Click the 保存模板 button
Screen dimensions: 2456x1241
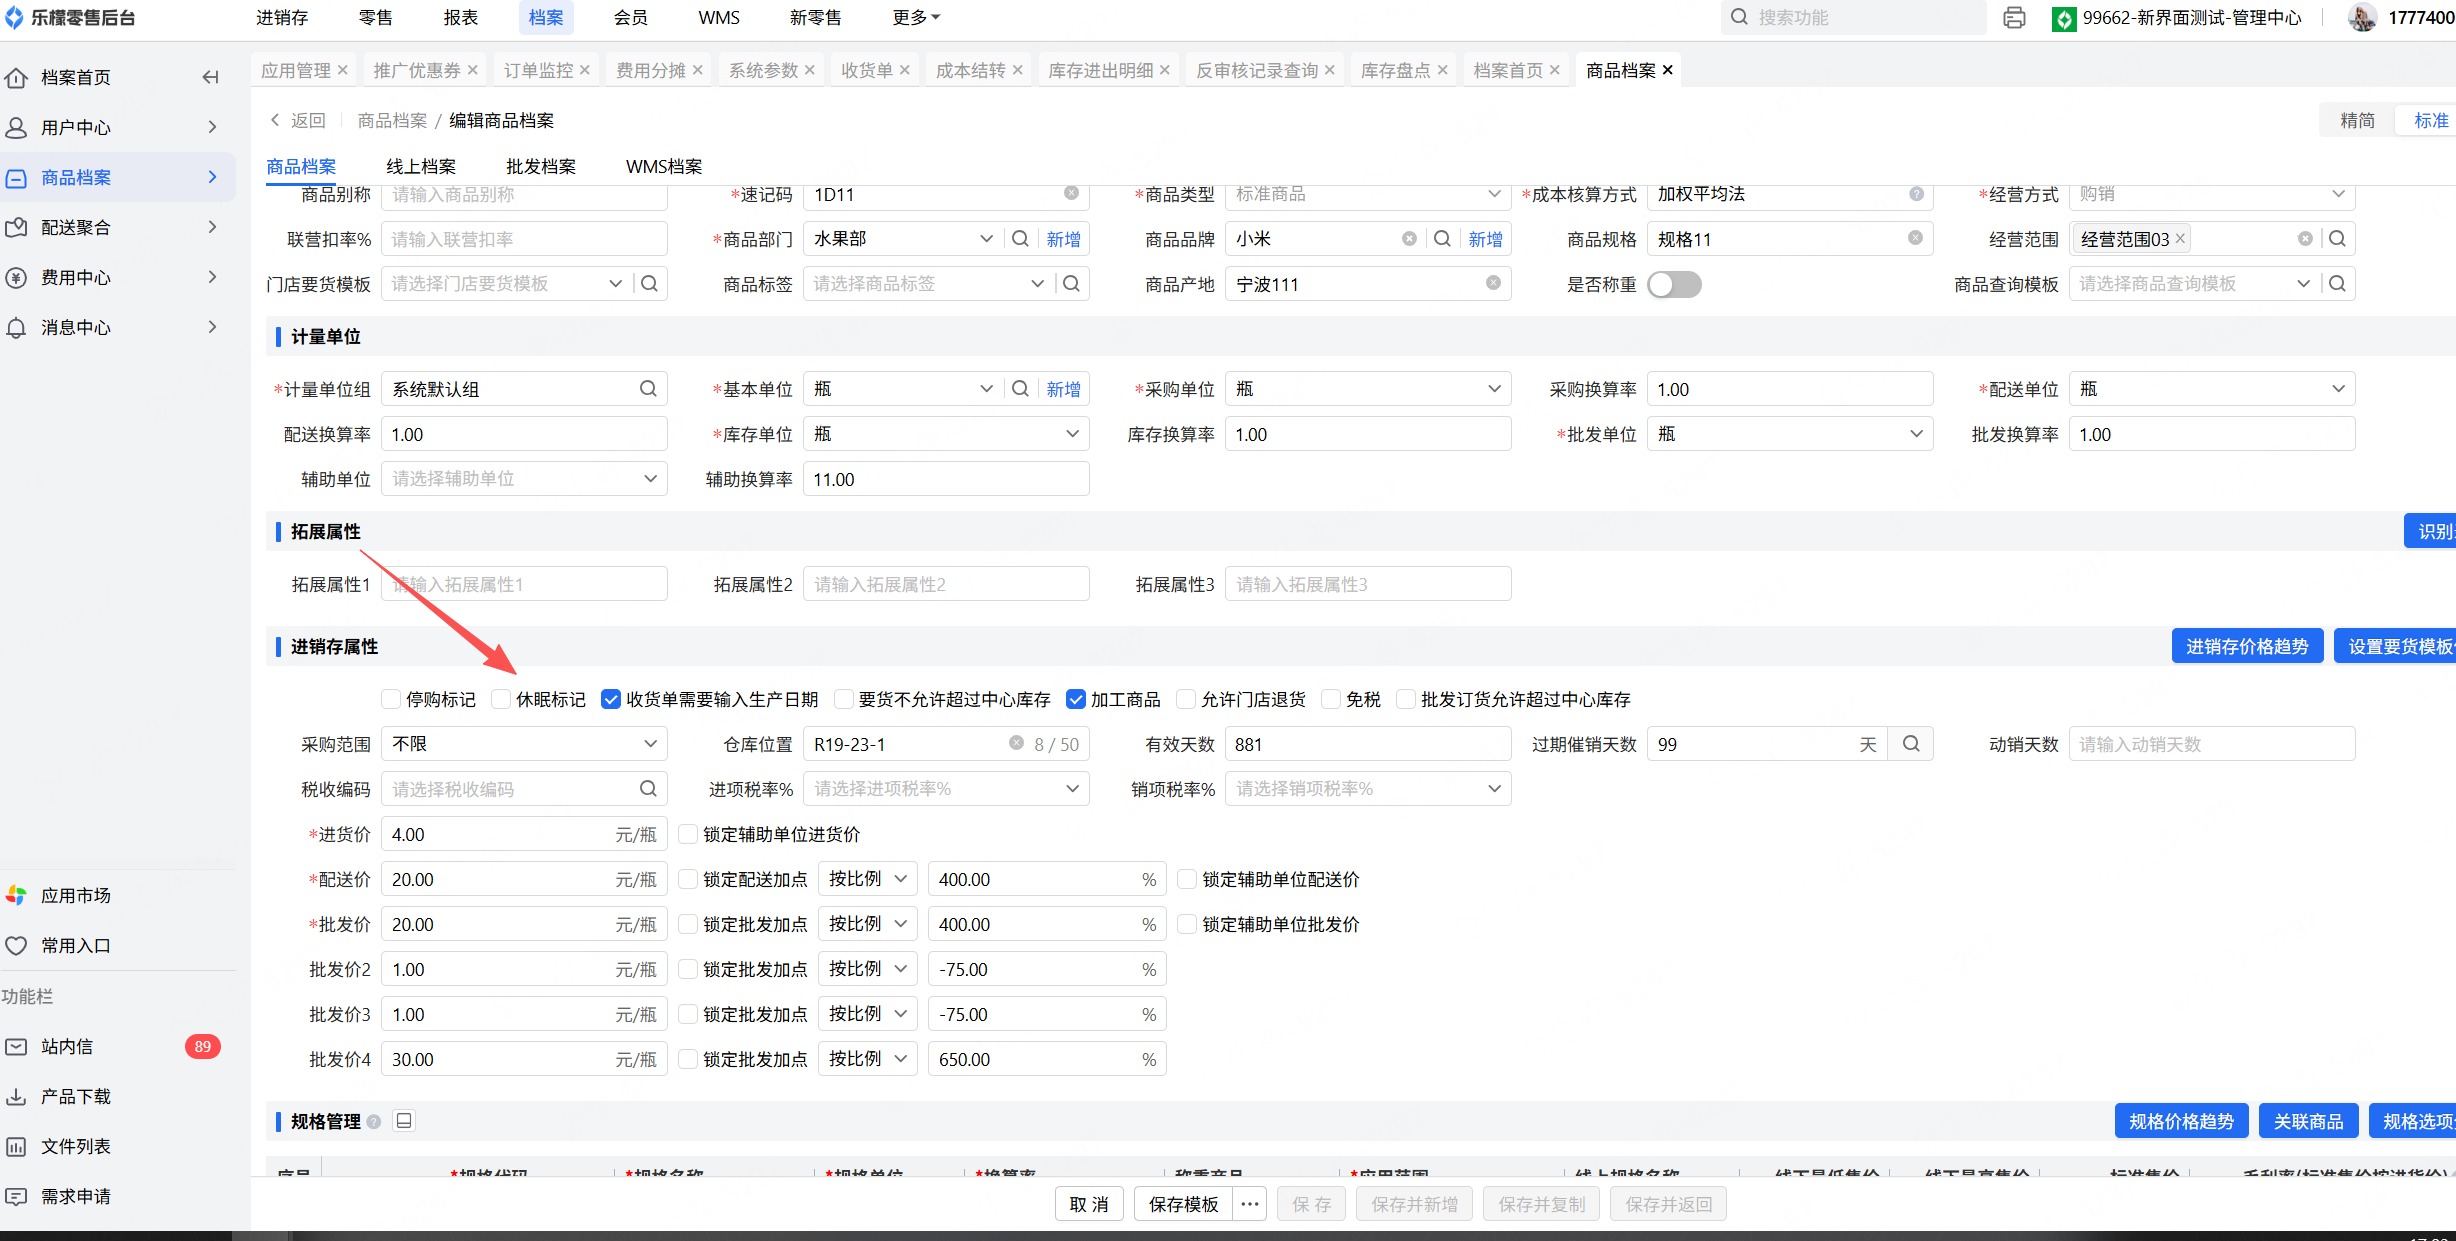[1183, 1204]
